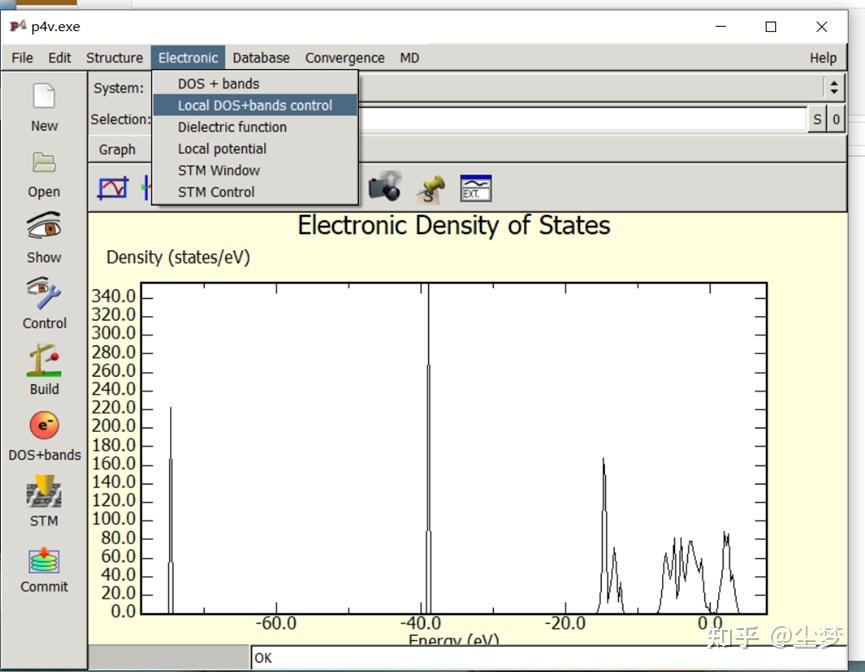Choose 'Dielectric function' from Electronic menu
The image size is (865, 672).
(x=232, y=127)
